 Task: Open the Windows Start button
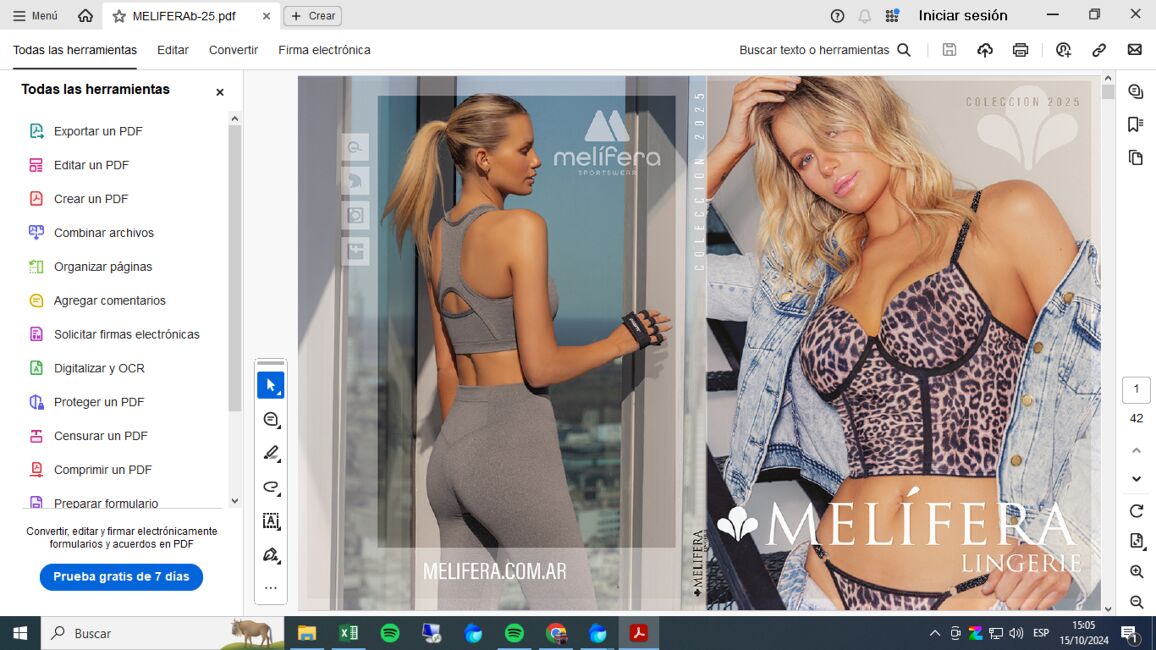coord(20,633)
